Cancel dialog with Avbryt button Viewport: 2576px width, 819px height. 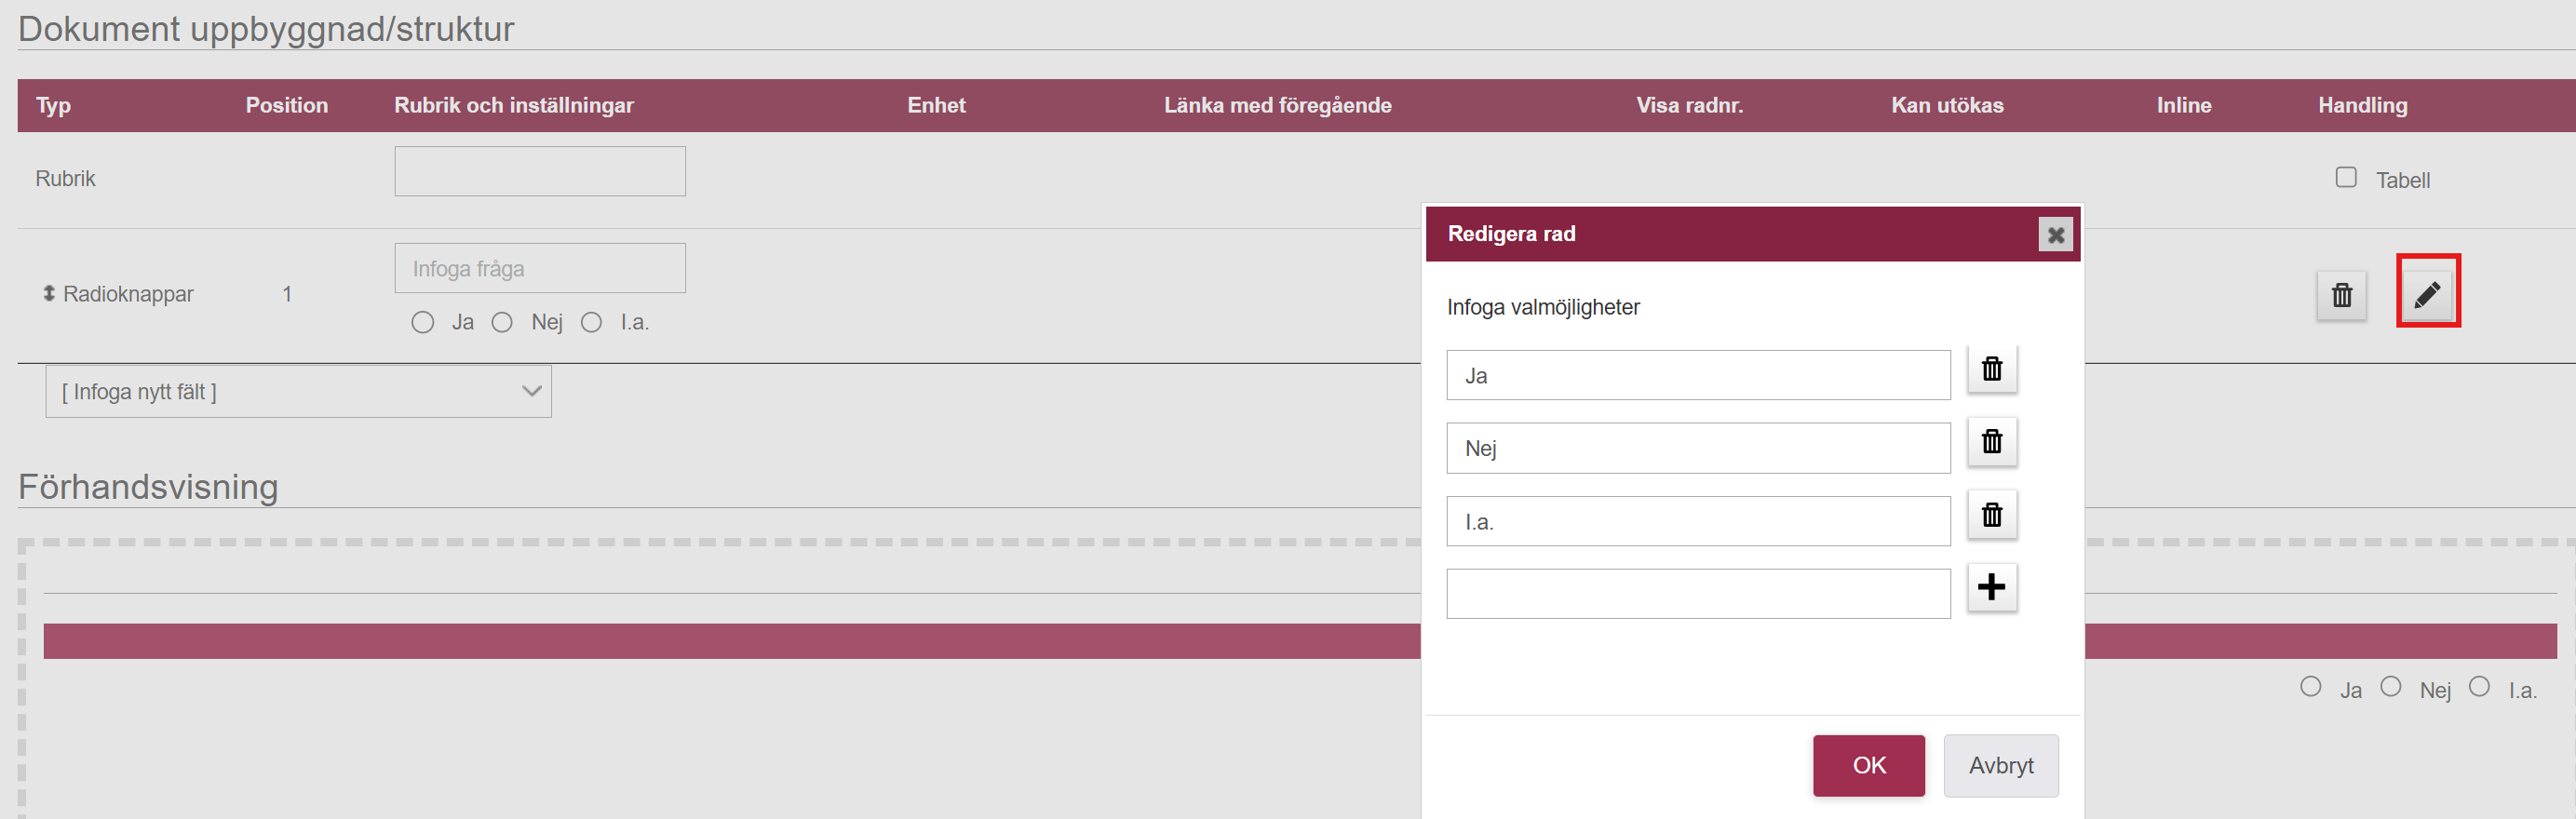click(x=2000, y=766)
